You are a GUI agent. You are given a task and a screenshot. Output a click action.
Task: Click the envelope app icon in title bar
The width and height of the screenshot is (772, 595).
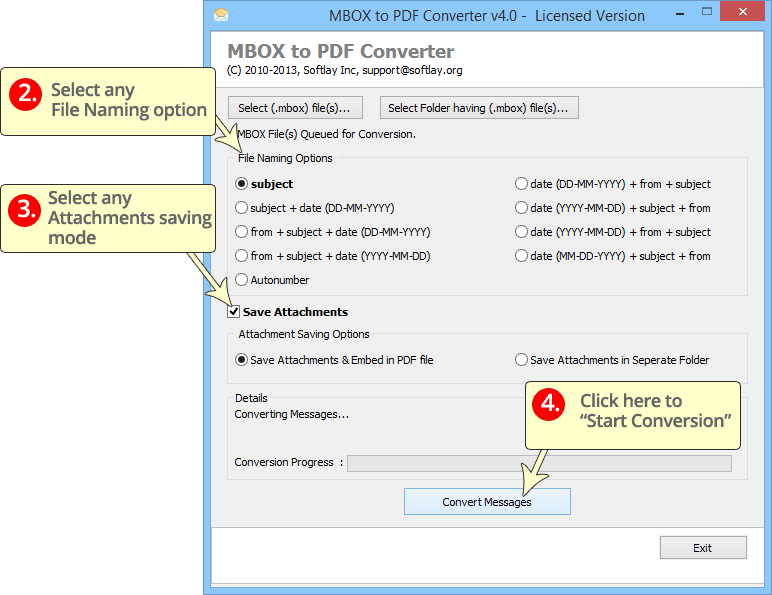pyautogui.click(x=221, y=15)
